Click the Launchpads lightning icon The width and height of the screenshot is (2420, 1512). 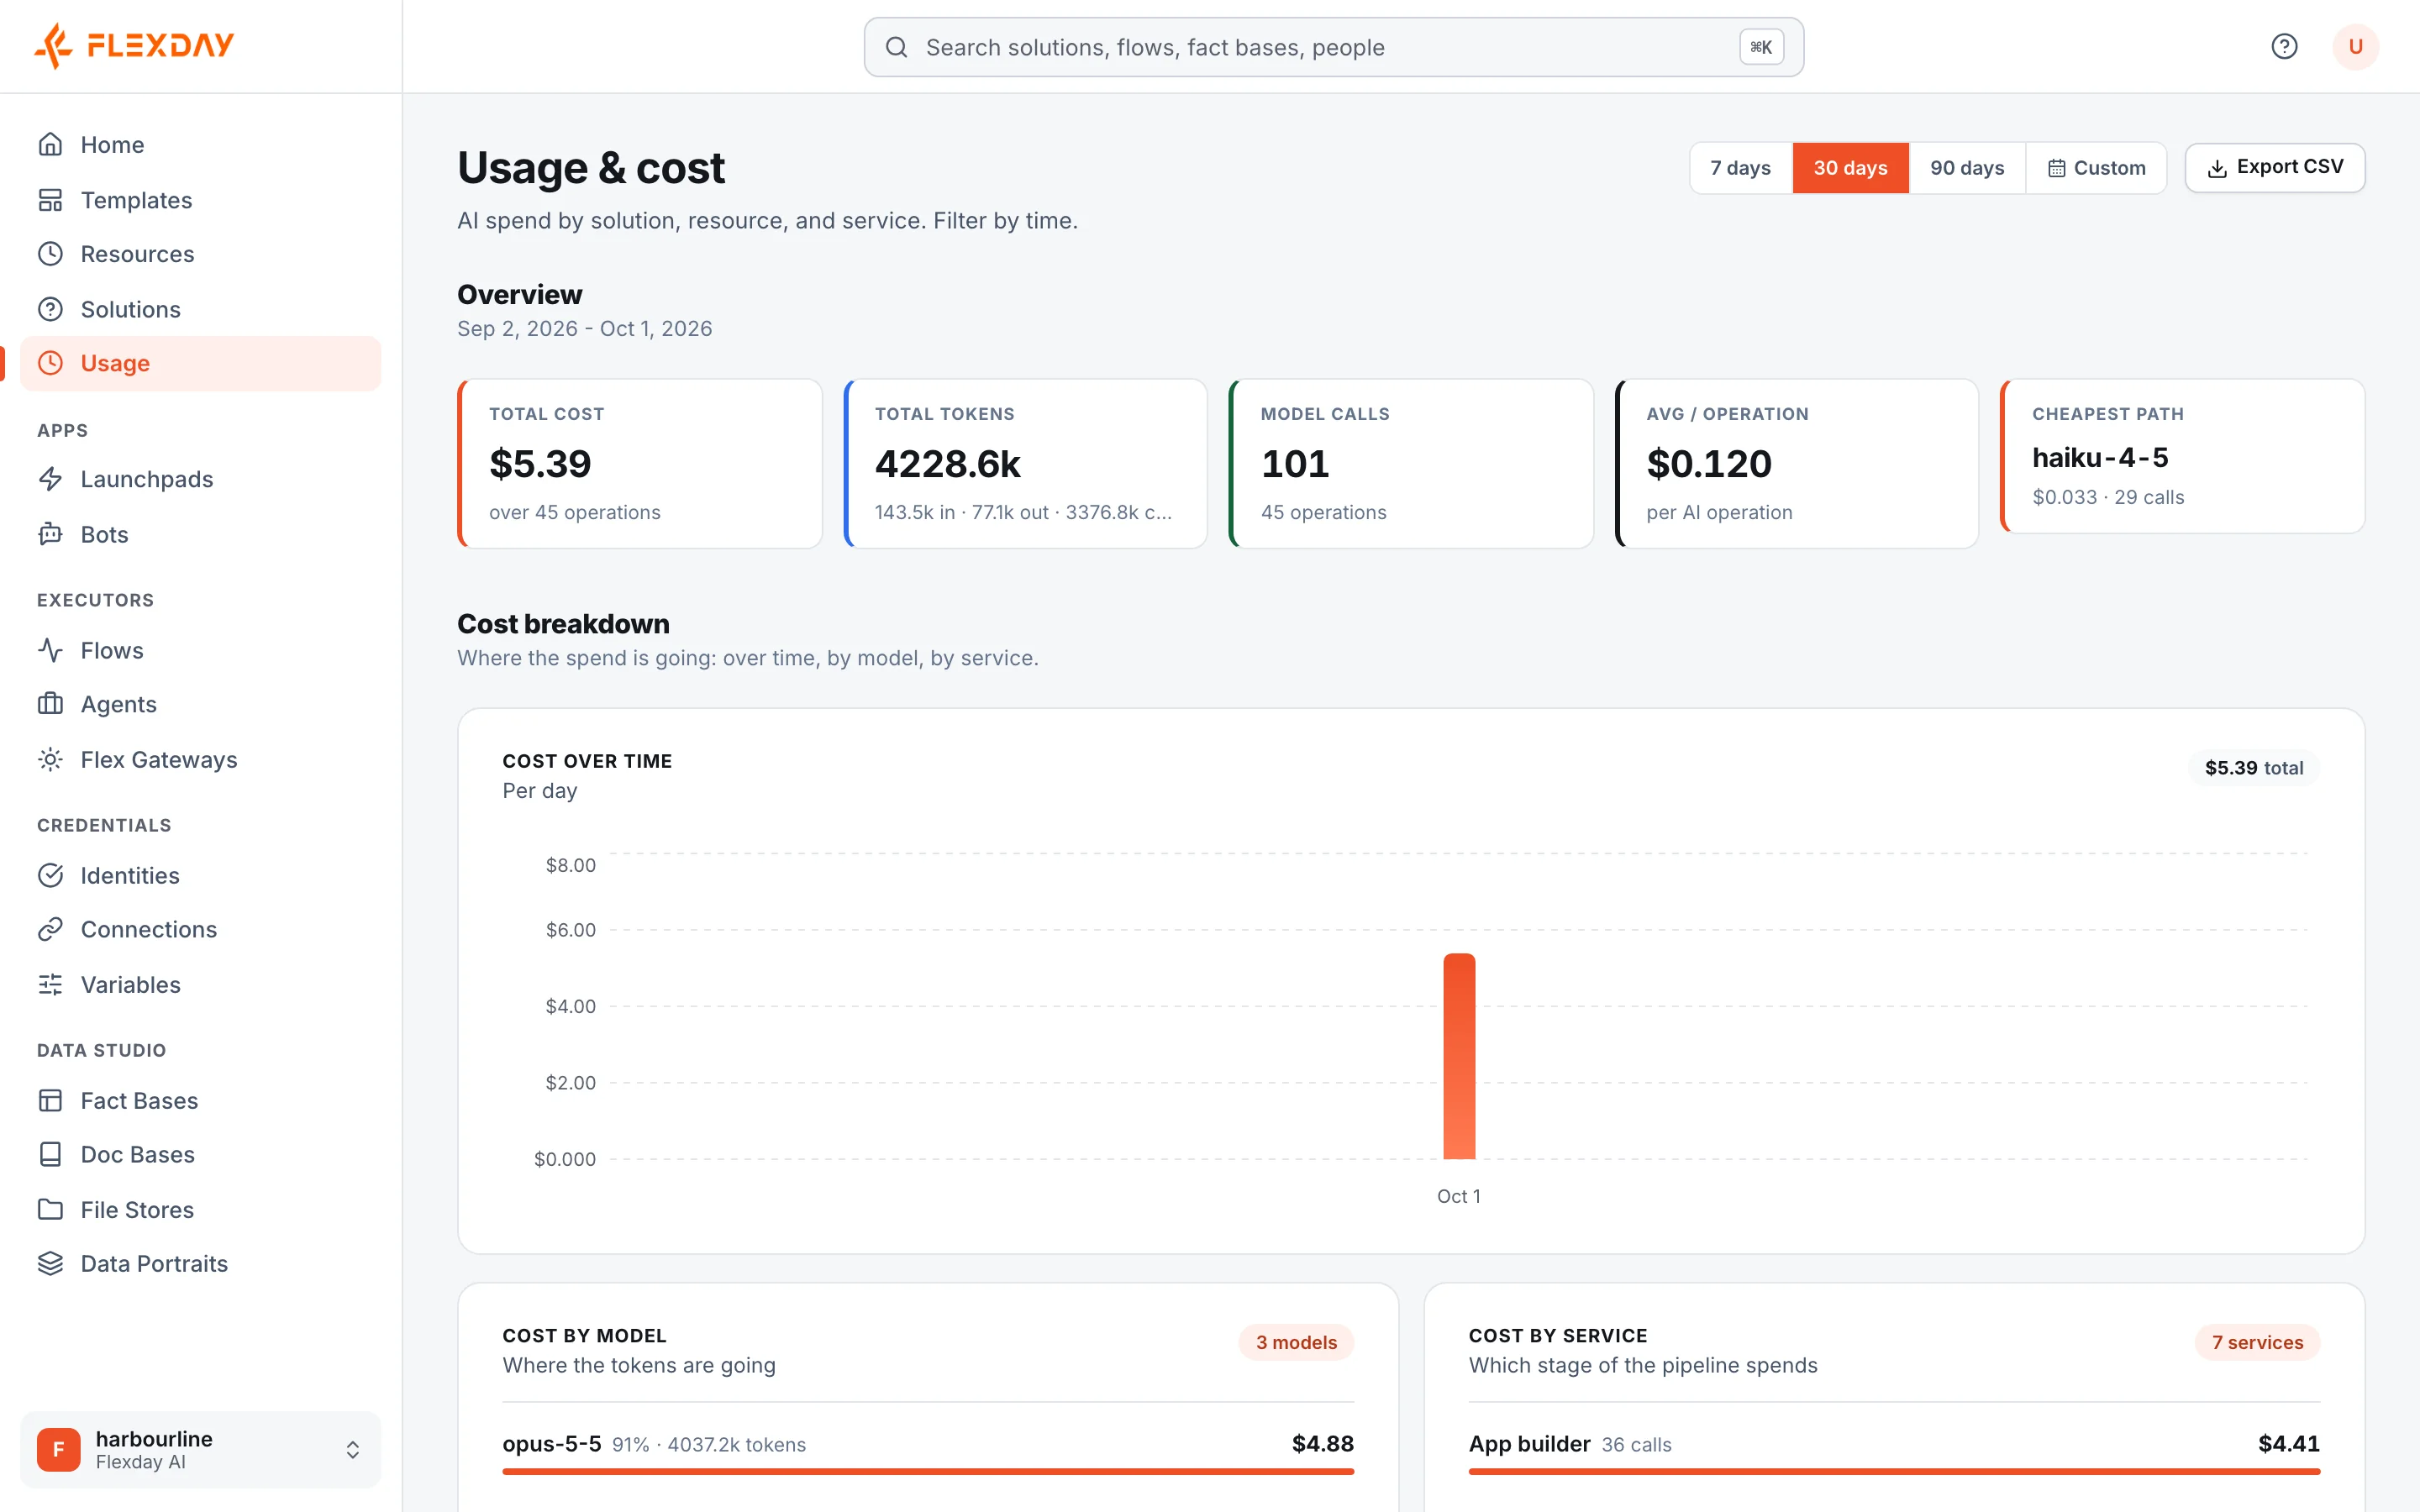coord(50,479)
